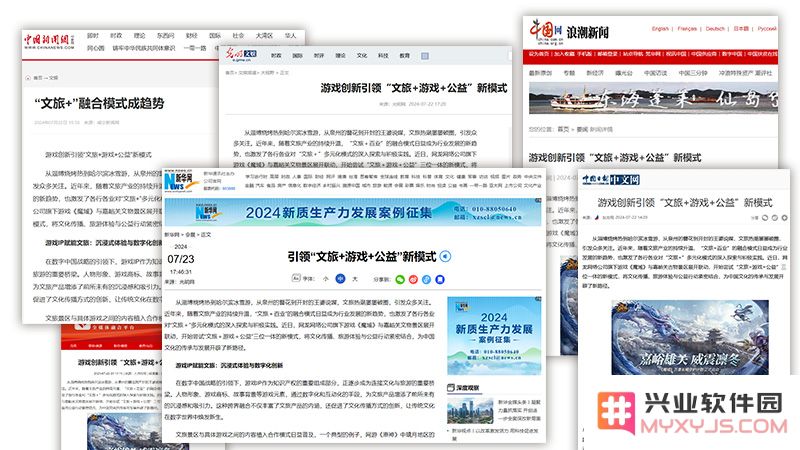Click second share icon on China Daily article
Image resolution: width=800 pixels, height=450 pixels.
774,218
